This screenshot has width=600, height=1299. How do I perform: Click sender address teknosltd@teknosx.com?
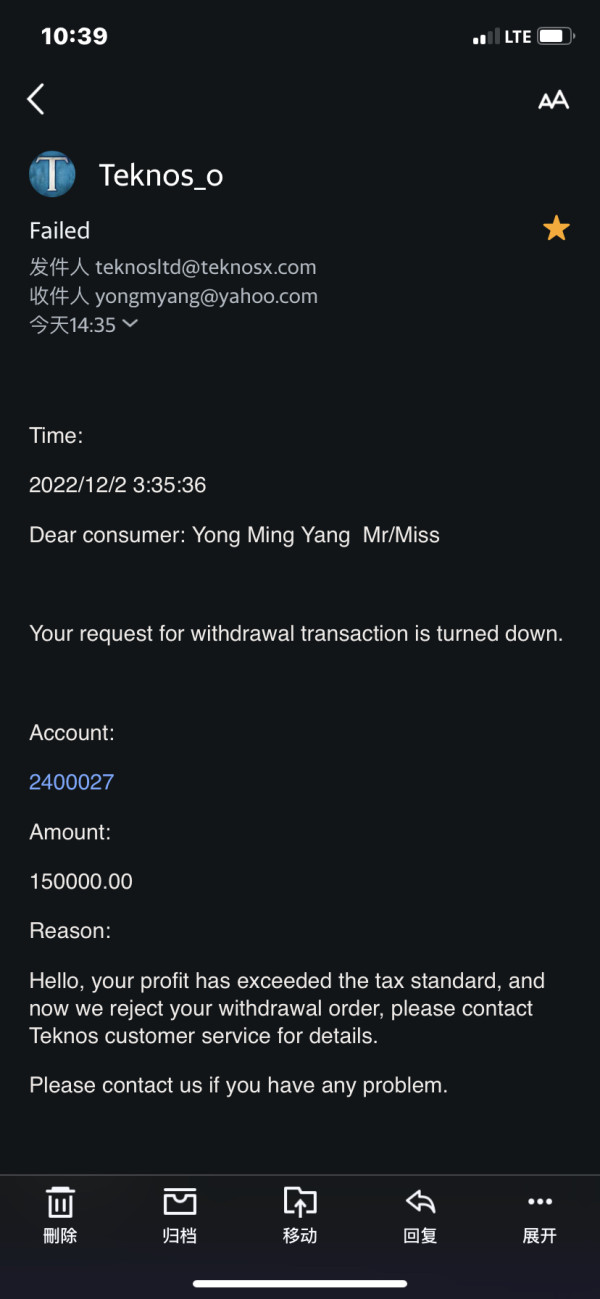pos(205,267)
